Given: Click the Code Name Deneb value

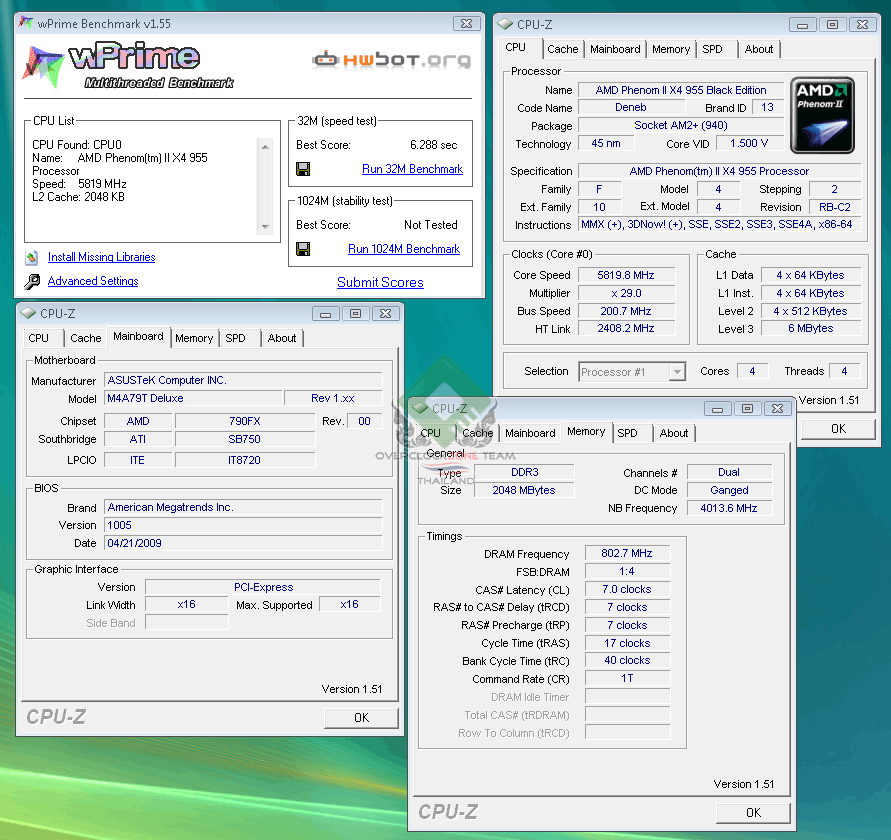Looking at the screenshot, I should coord(631,107).
